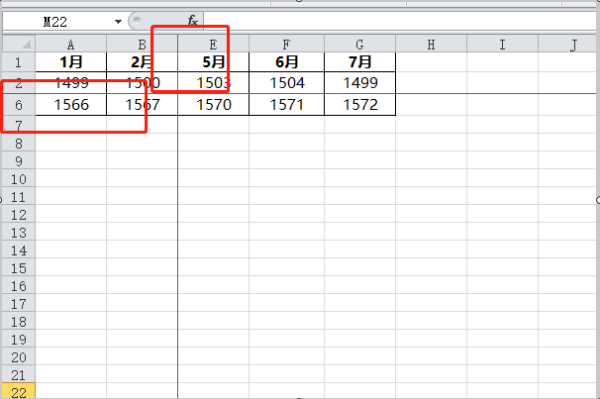This screenshot has width=600, height=399.
Task: Select column H header
Action: click(x=431, y=44)
